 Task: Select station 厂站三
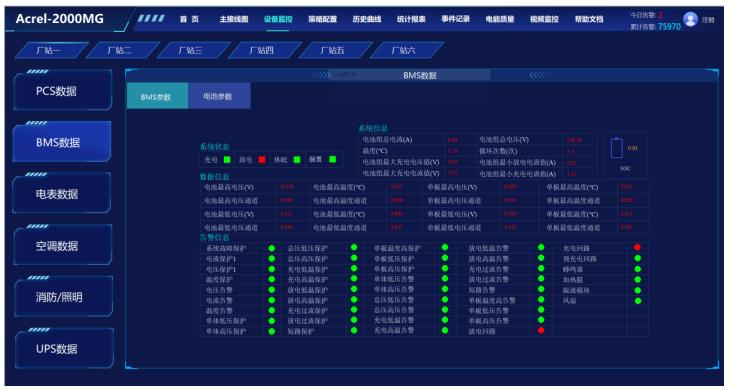coord(192,50)
